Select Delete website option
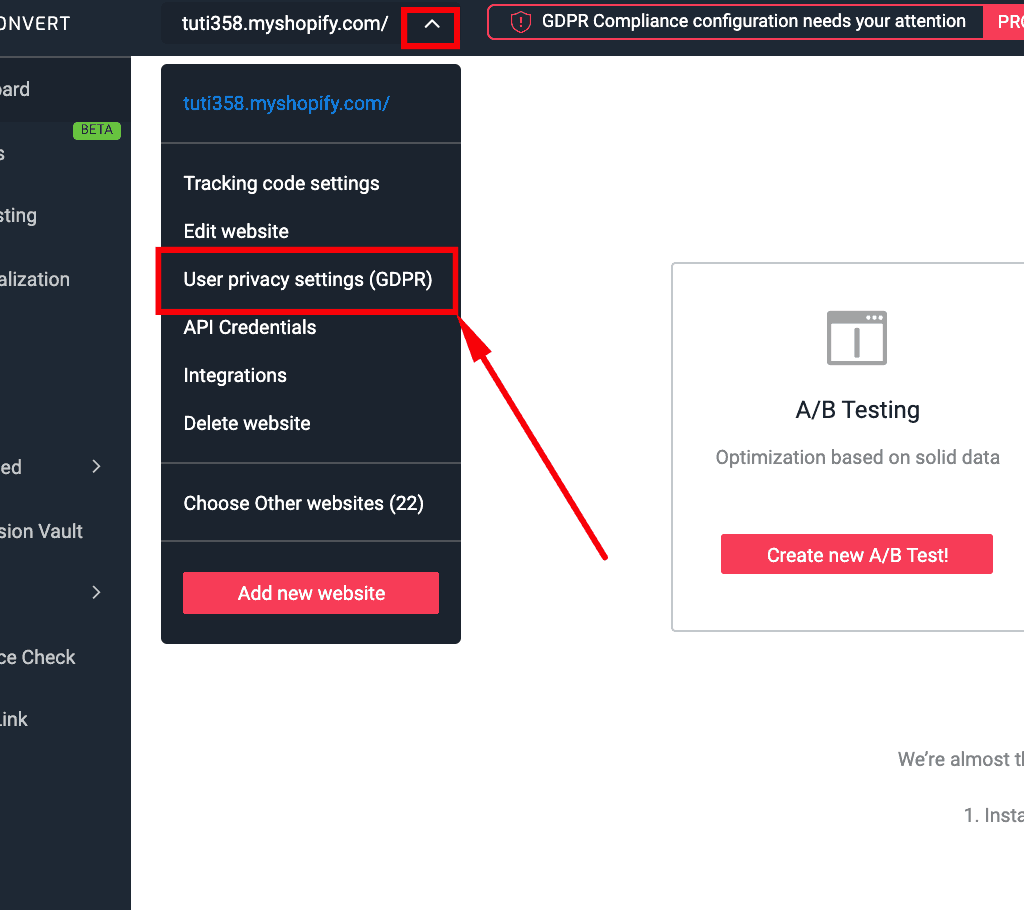Image resolution: width=1024 pixels, height=910 pixels. tap(247, 423)
